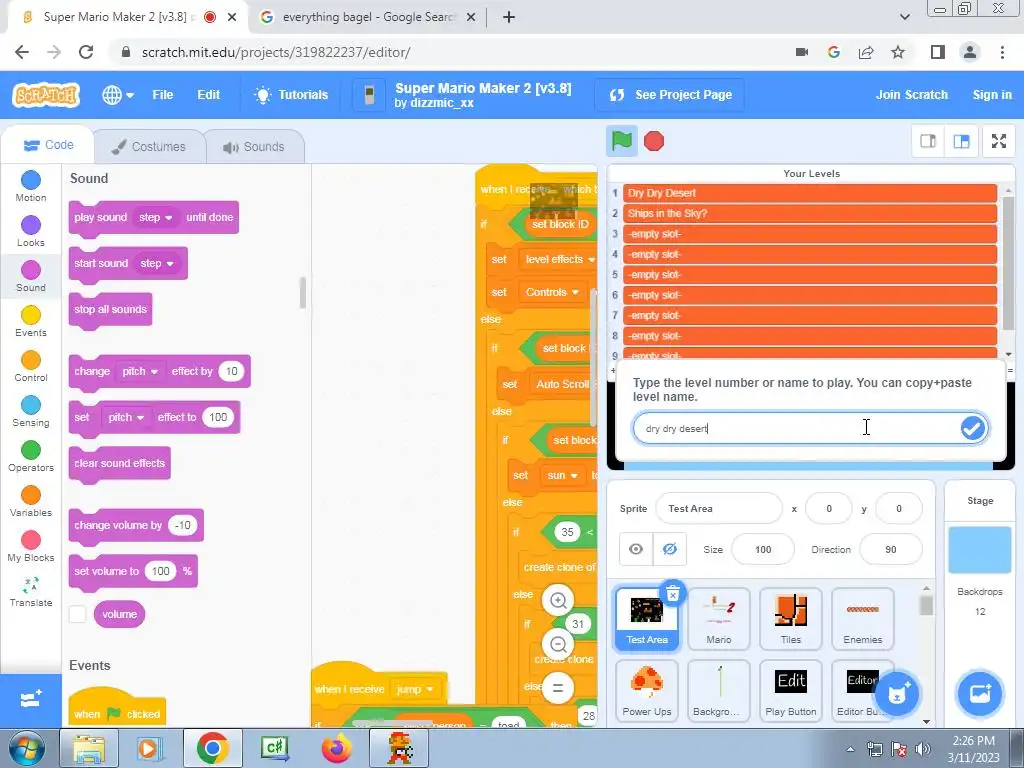Switch to the Costumes tab

(149, 146)
